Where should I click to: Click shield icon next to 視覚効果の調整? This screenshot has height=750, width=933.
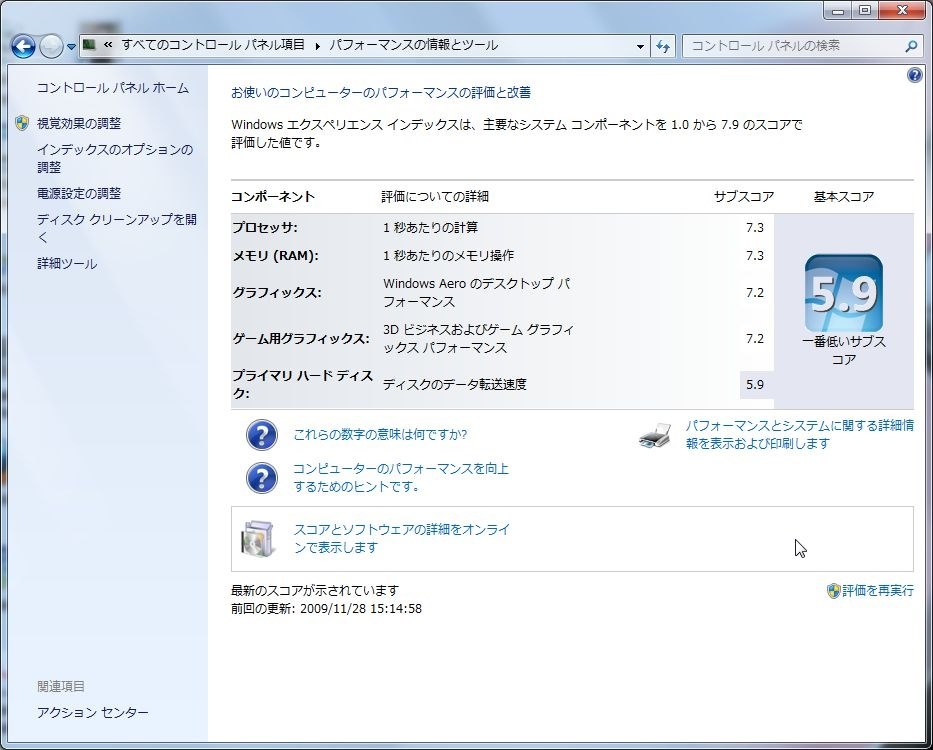point(22,123)
